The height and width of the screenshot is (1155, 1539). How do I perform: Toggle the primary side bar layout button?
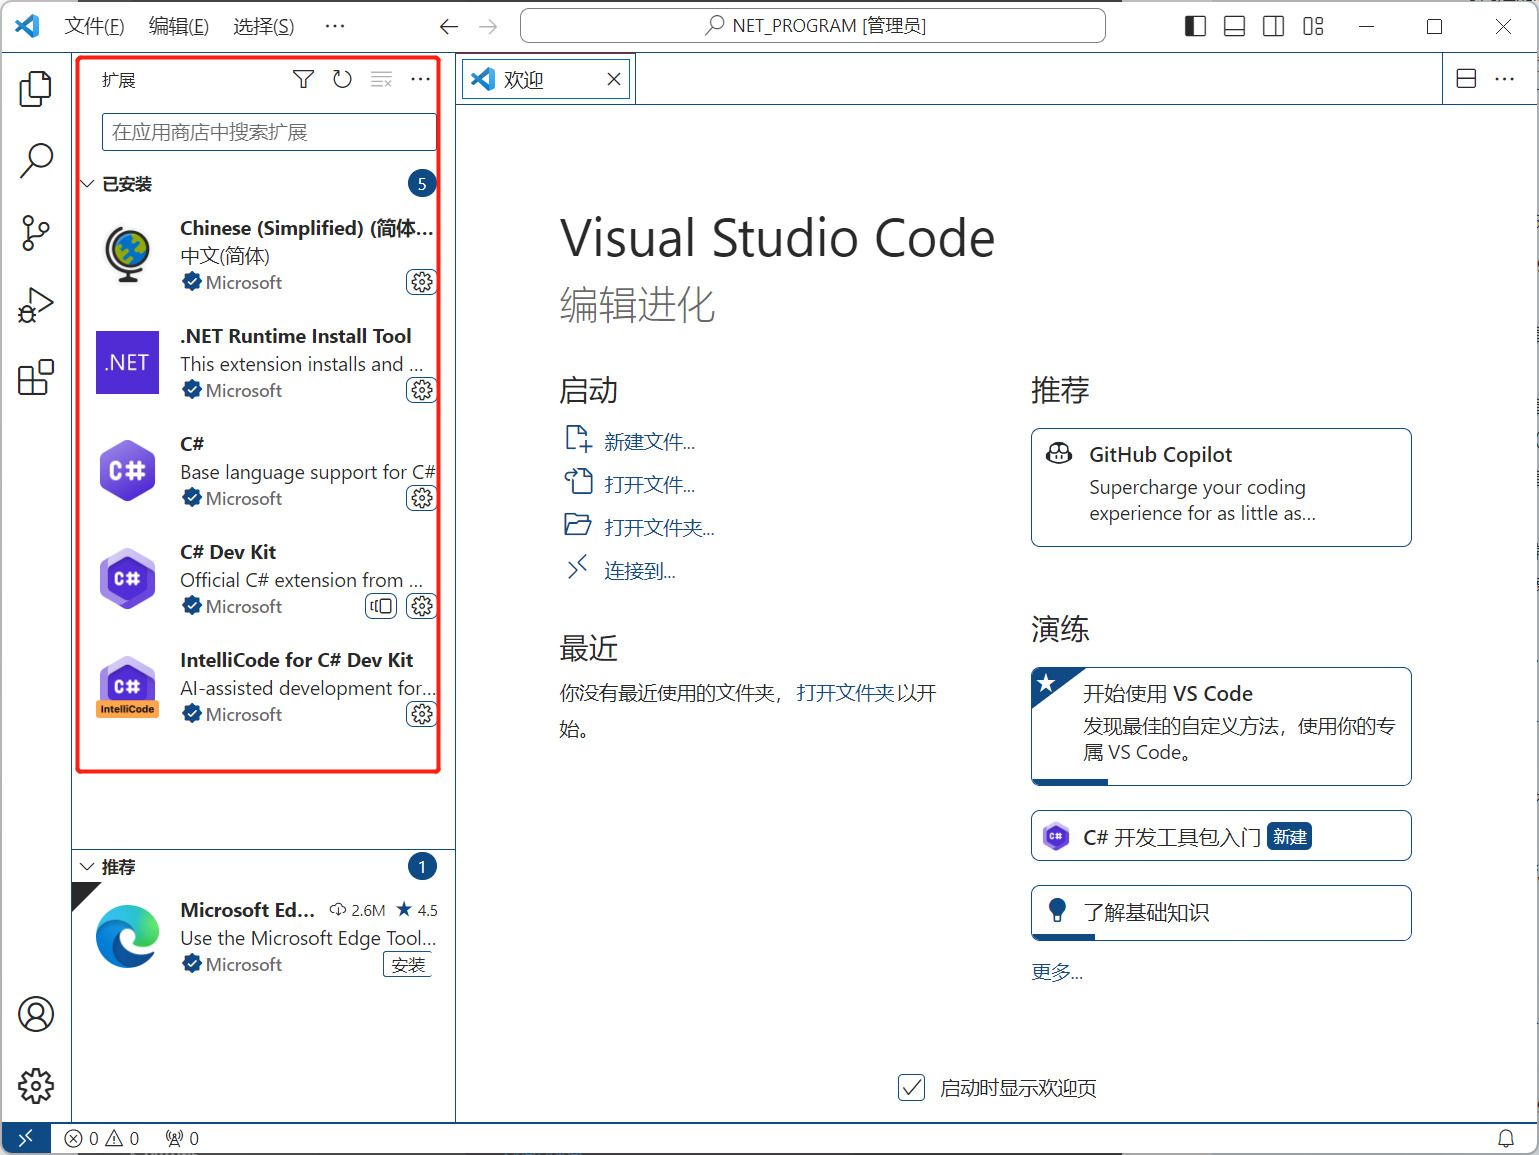point(1195,26)
